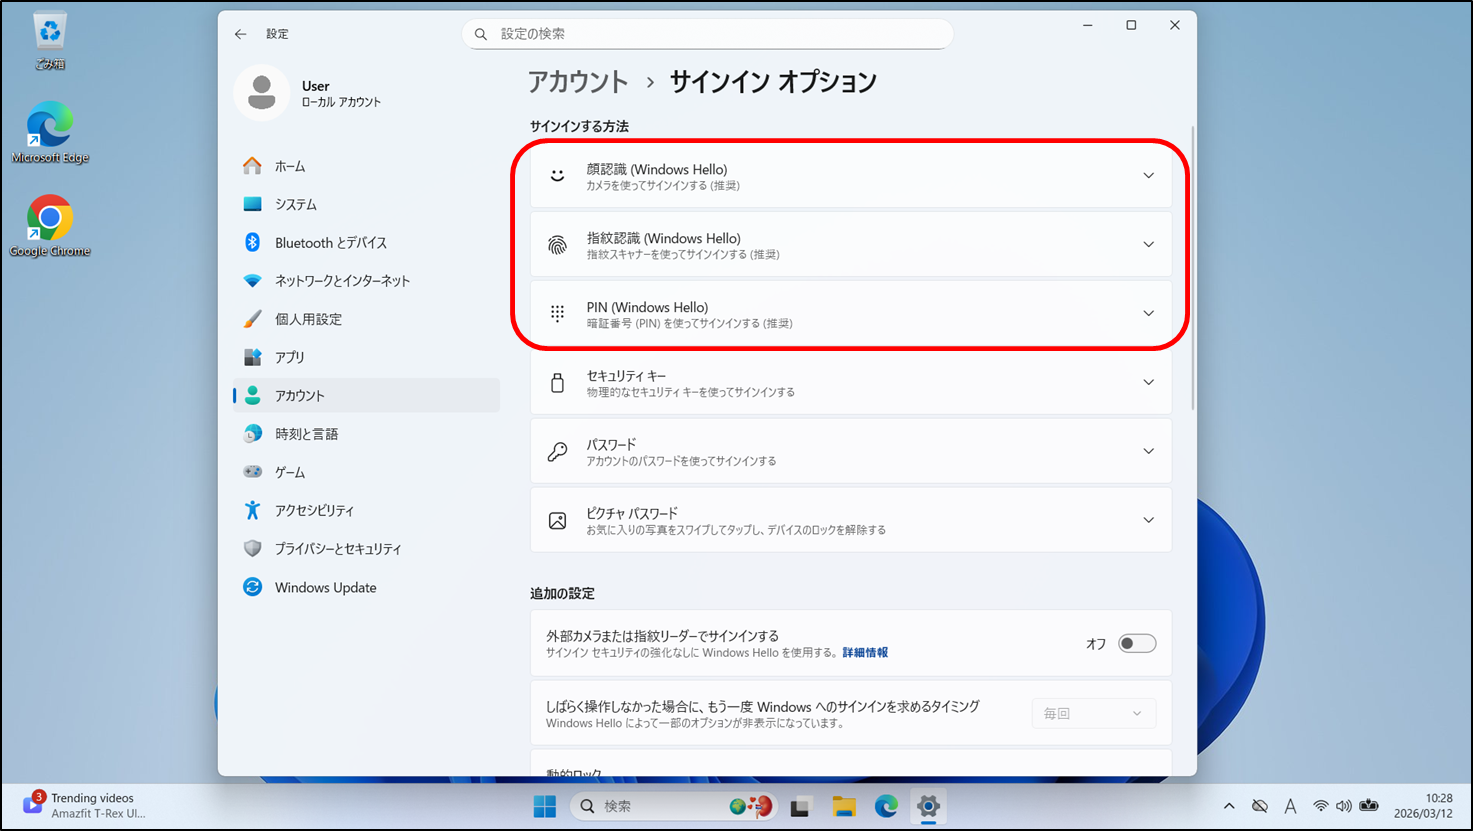Open 時刻と言語 settings
The width and height of the screenshot is (1473, 831).
pyautogui.click(x=366, y=434)
